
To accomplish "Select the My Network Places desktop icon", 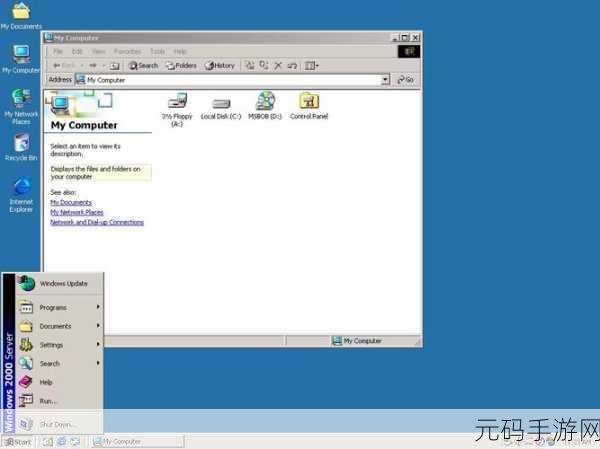I will click(x=21, y=106).
